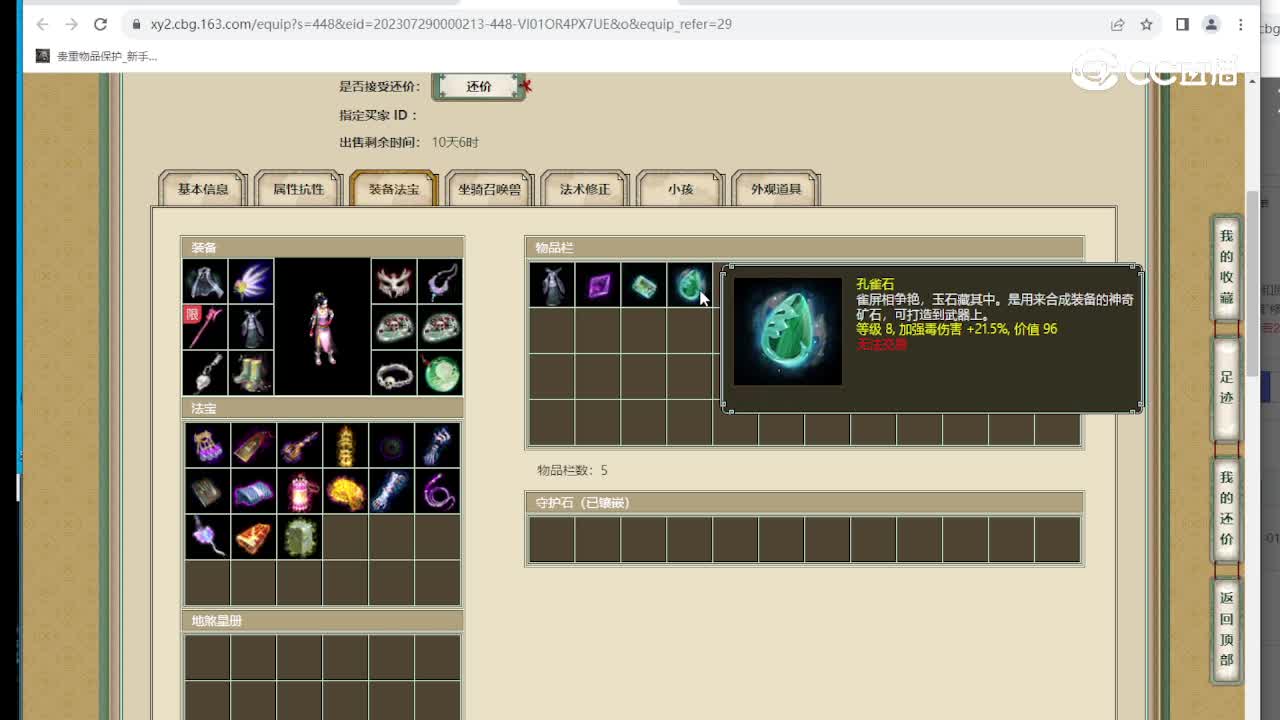Click the green stone tablet treasure
The width and height of the screenshot is (1280, 720).
pos(299,537)
